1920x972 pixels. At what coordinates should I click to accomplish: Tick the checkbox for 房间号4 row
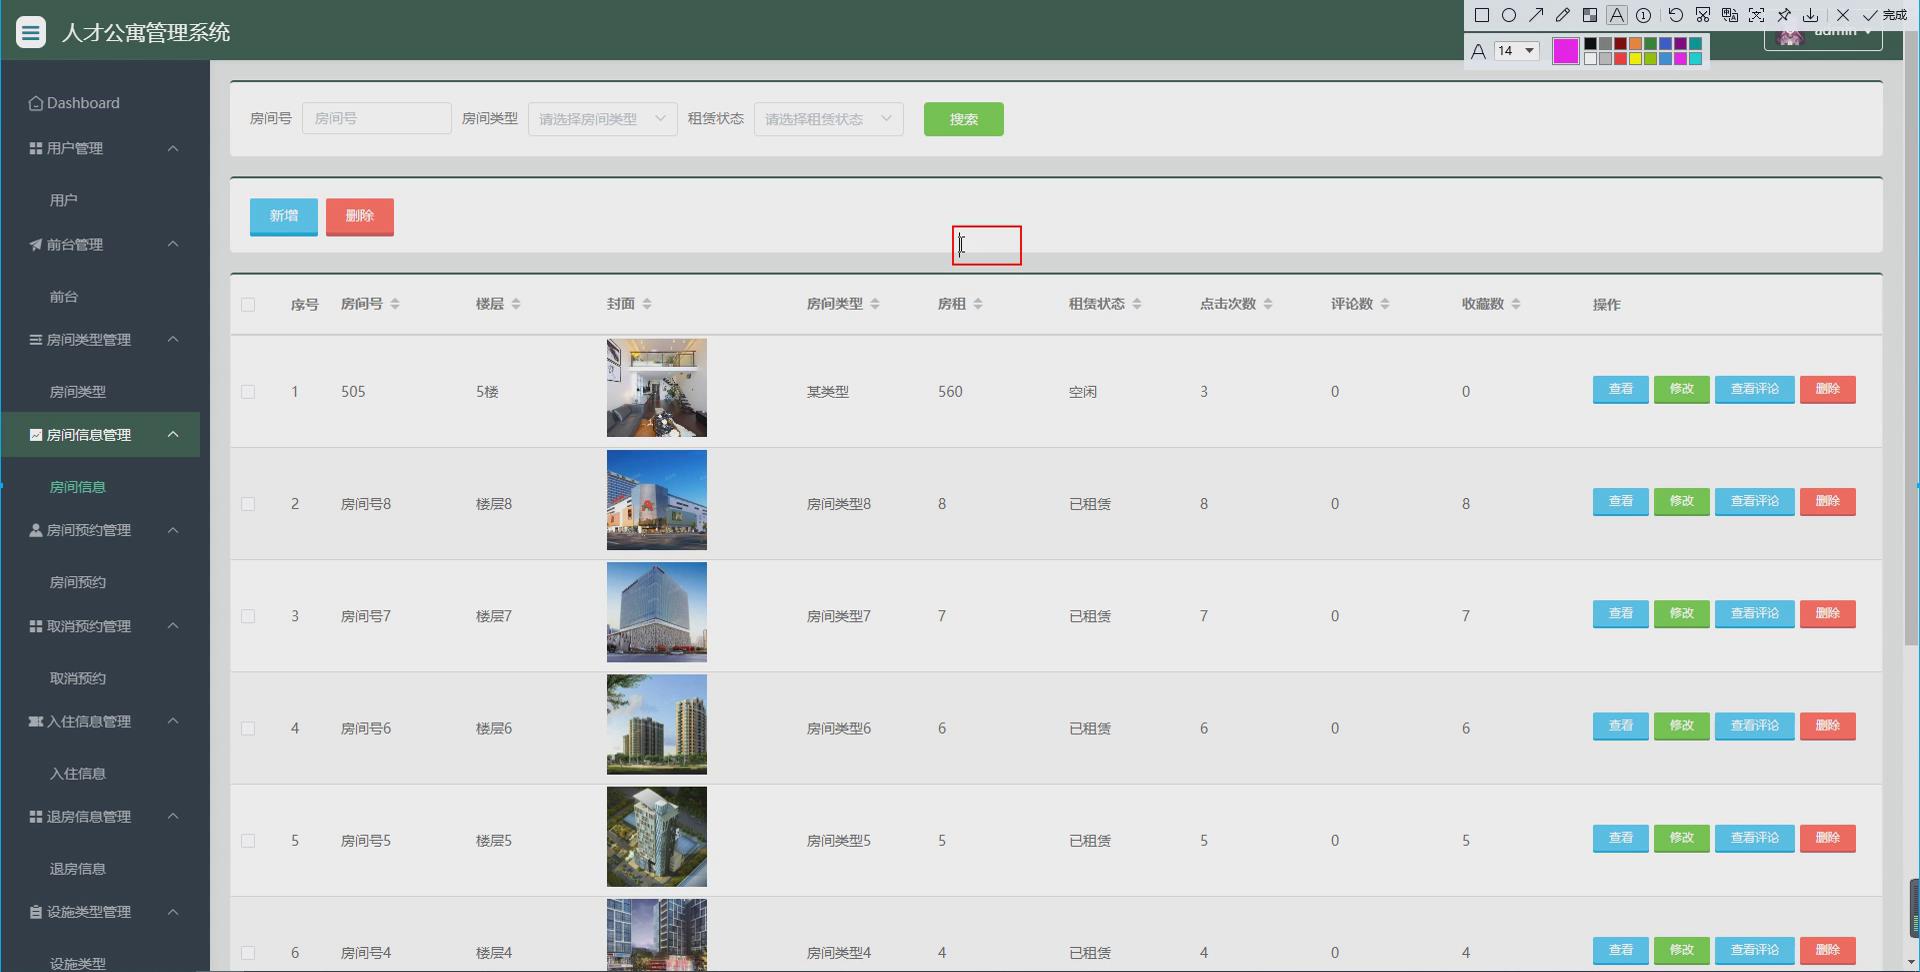point(248,953)
